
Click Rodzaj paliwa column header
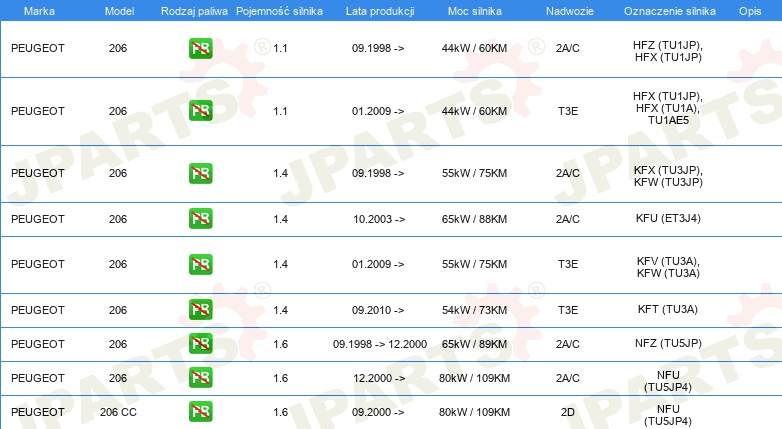(x=194, y=11)
